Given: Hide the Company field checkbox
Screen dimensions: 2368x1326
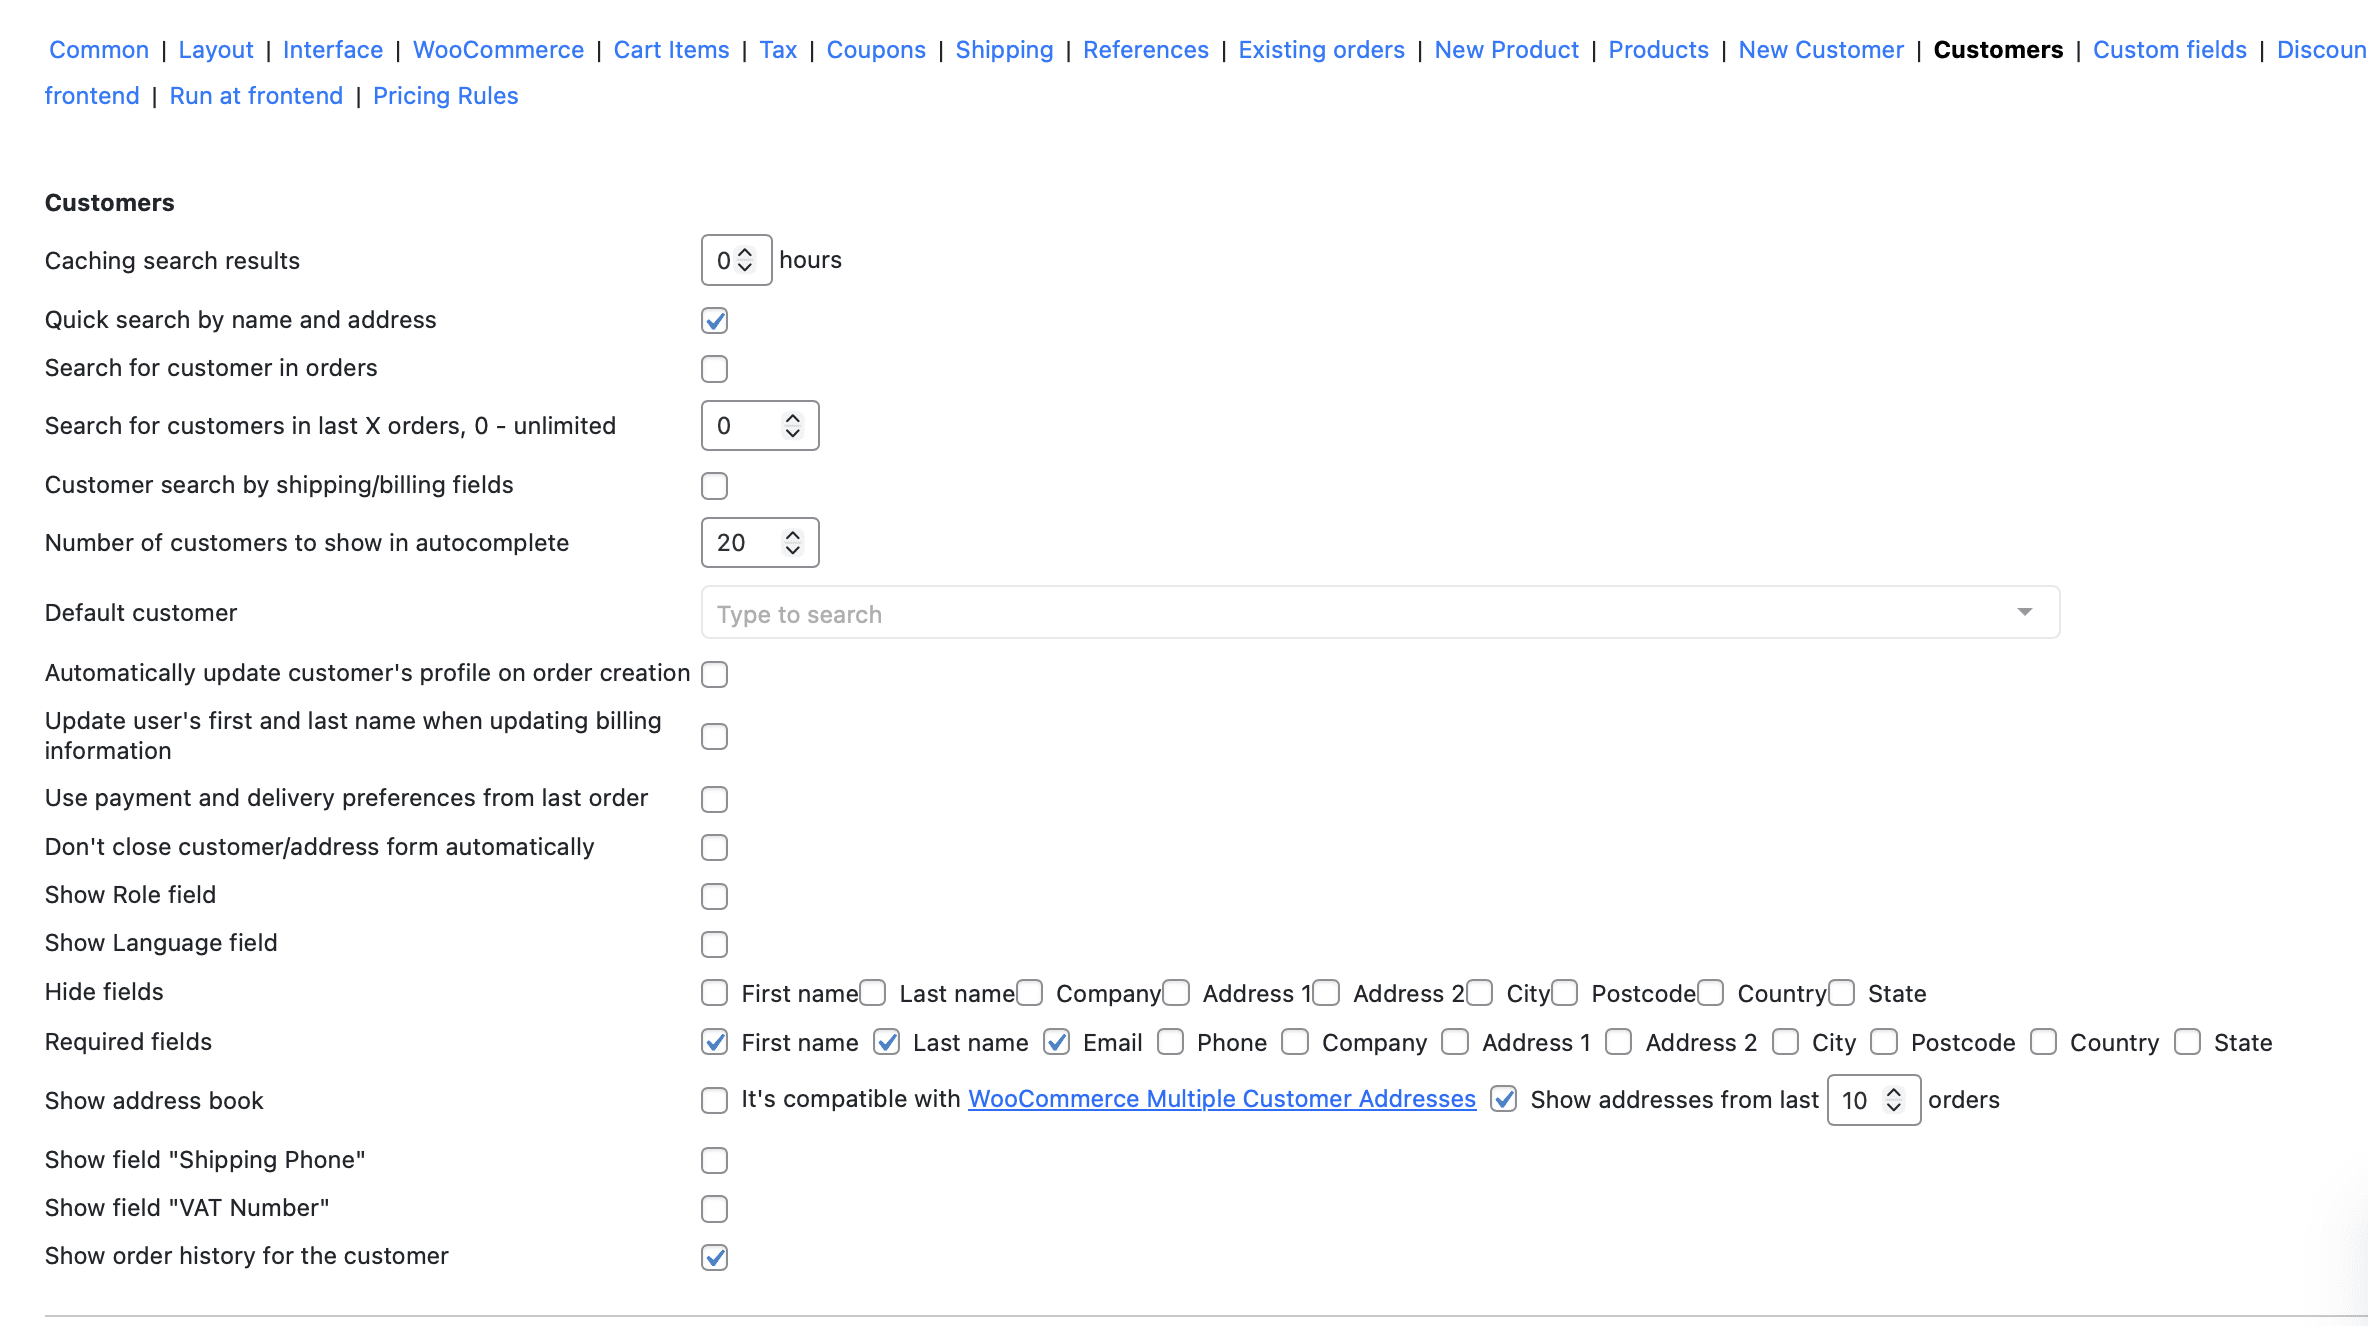Looking at the screenshot, I should (x=1030, y=993).
